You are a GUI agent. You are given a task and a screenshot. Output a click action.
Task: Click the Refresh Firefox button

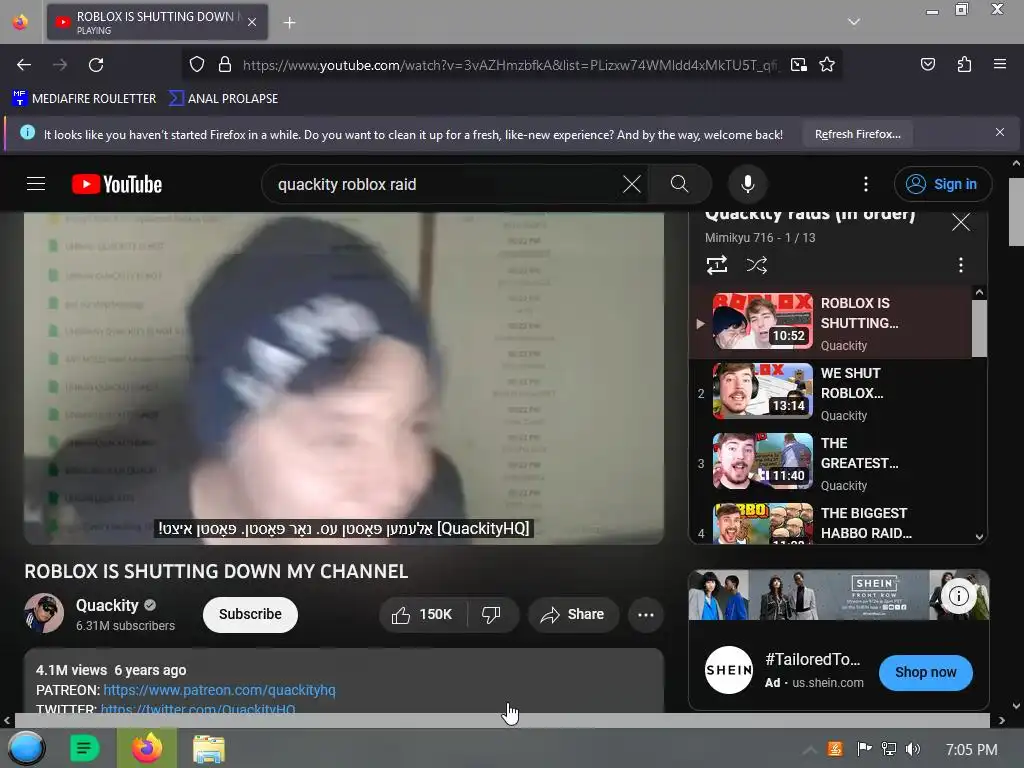tap(857, 134)
